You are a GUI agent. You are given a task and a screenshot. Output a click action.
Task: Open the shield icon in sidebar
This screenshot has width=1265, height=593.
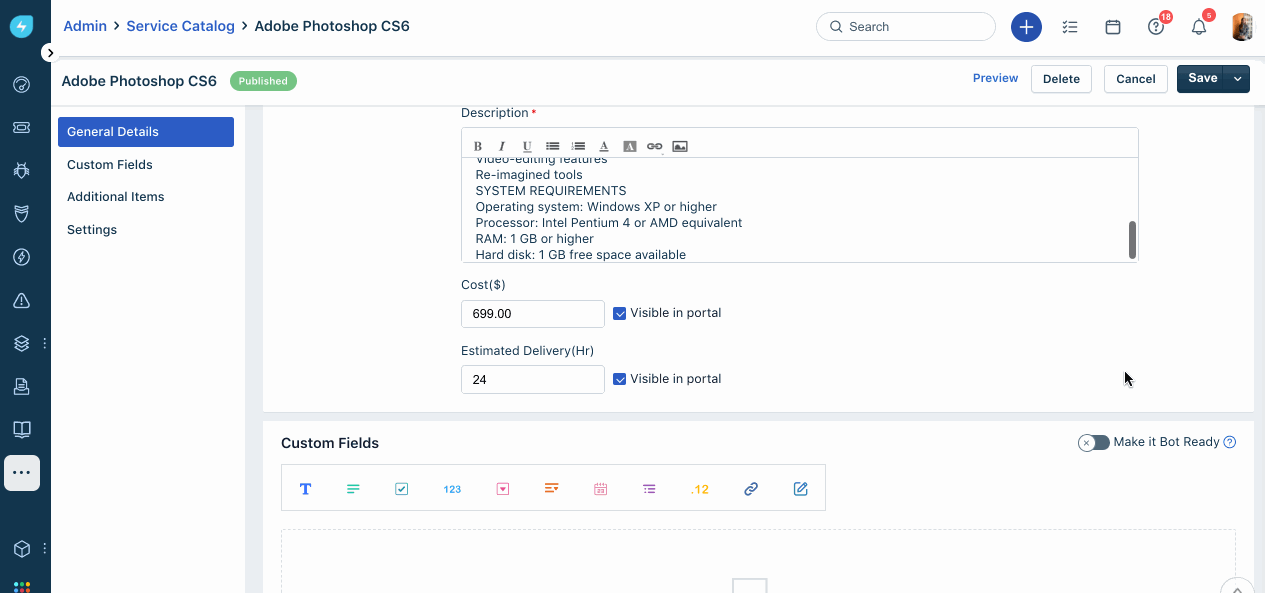pyautogui.click(x=21, y=213)
